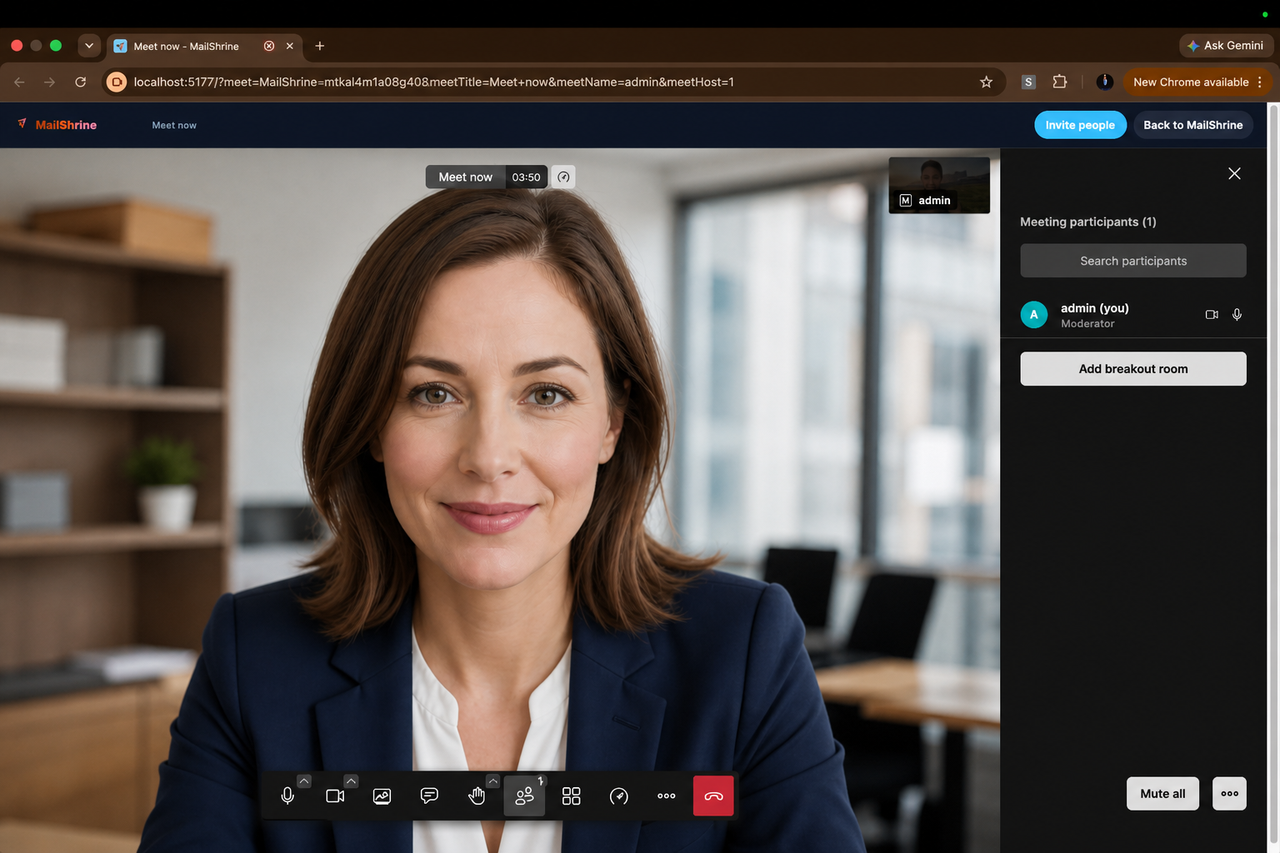Image resolution: width=1280 pixels, height=853 pixels.
Task: Toggle the participants panel button
Action: [524, 796]
